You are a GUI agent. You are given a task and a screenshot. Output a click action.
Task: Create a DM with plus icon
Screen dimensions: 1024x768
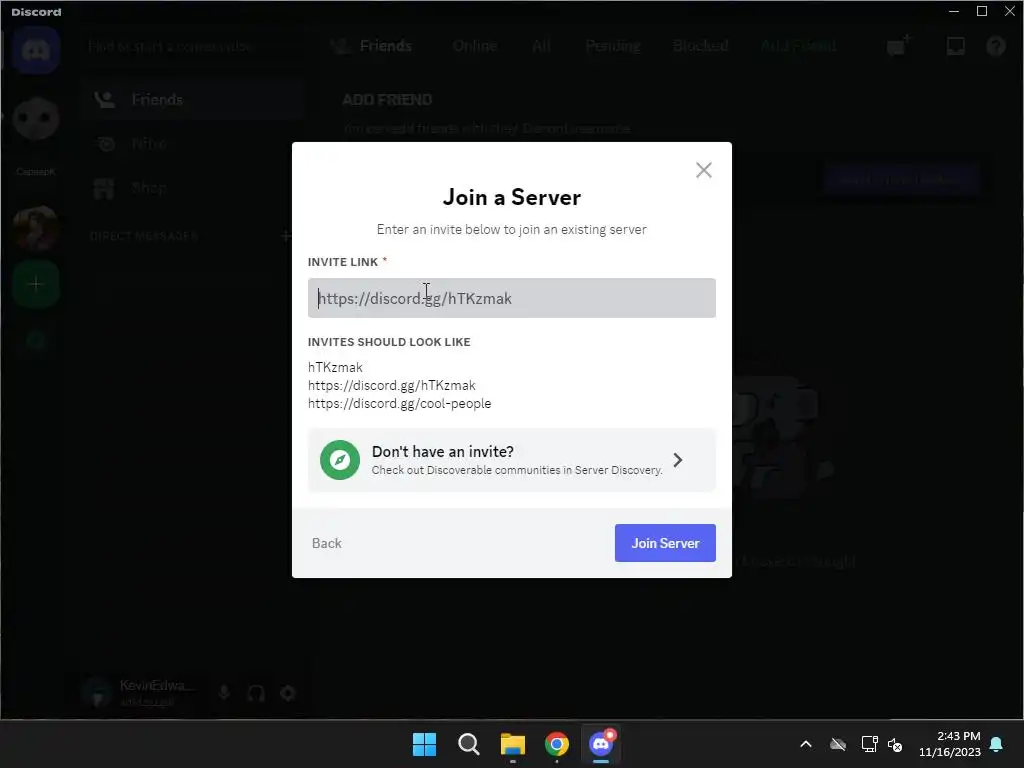click(x=285, y=236)
